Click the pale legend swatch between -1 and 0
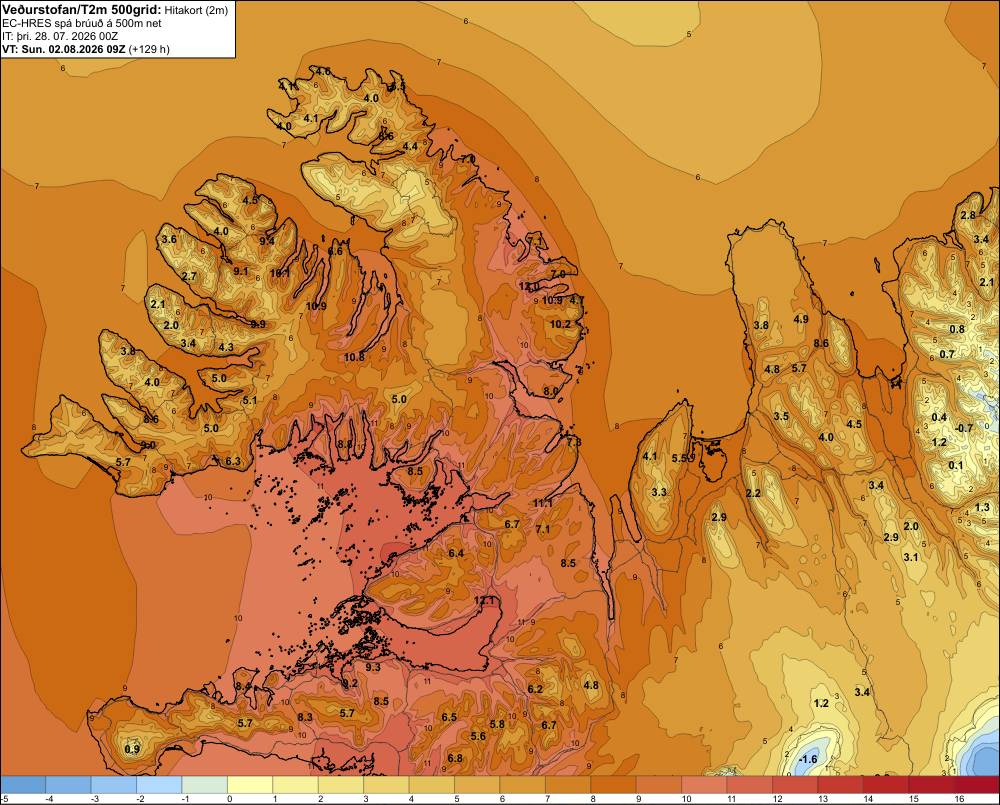 click(205, 785)
